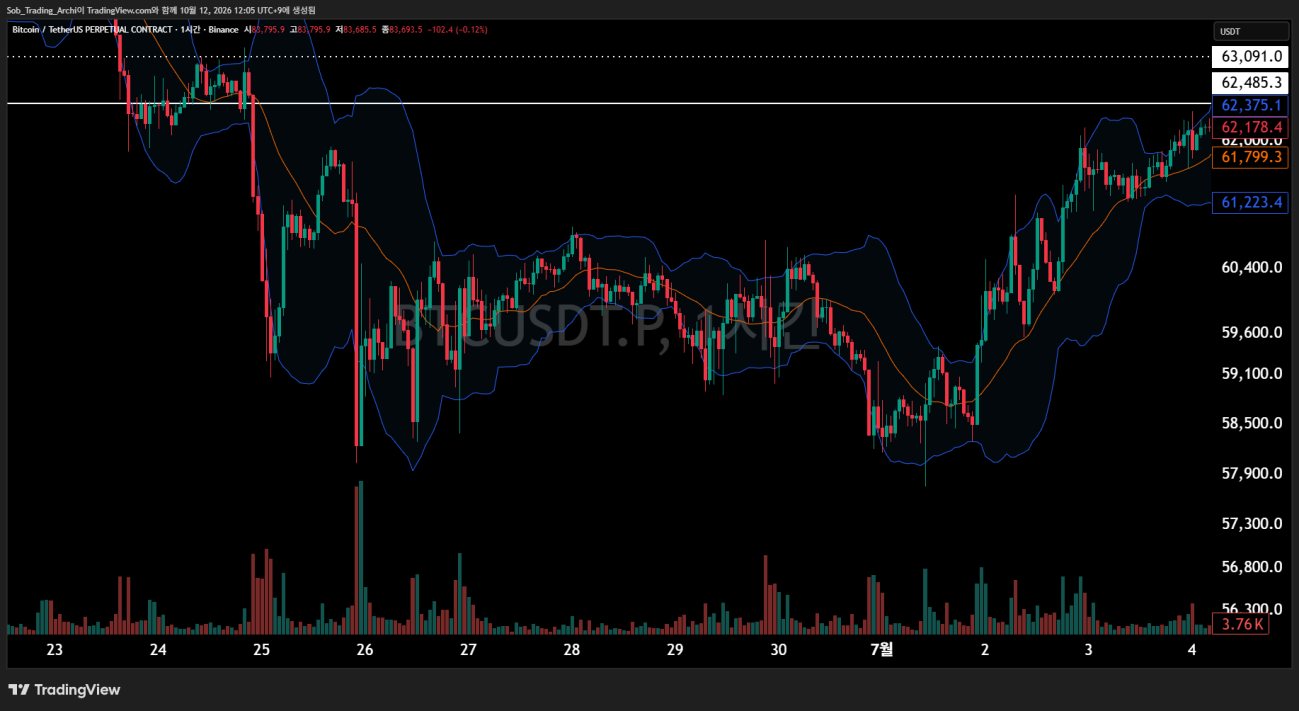
Task: Click the TradingView logo
Action: click(64, 690)
